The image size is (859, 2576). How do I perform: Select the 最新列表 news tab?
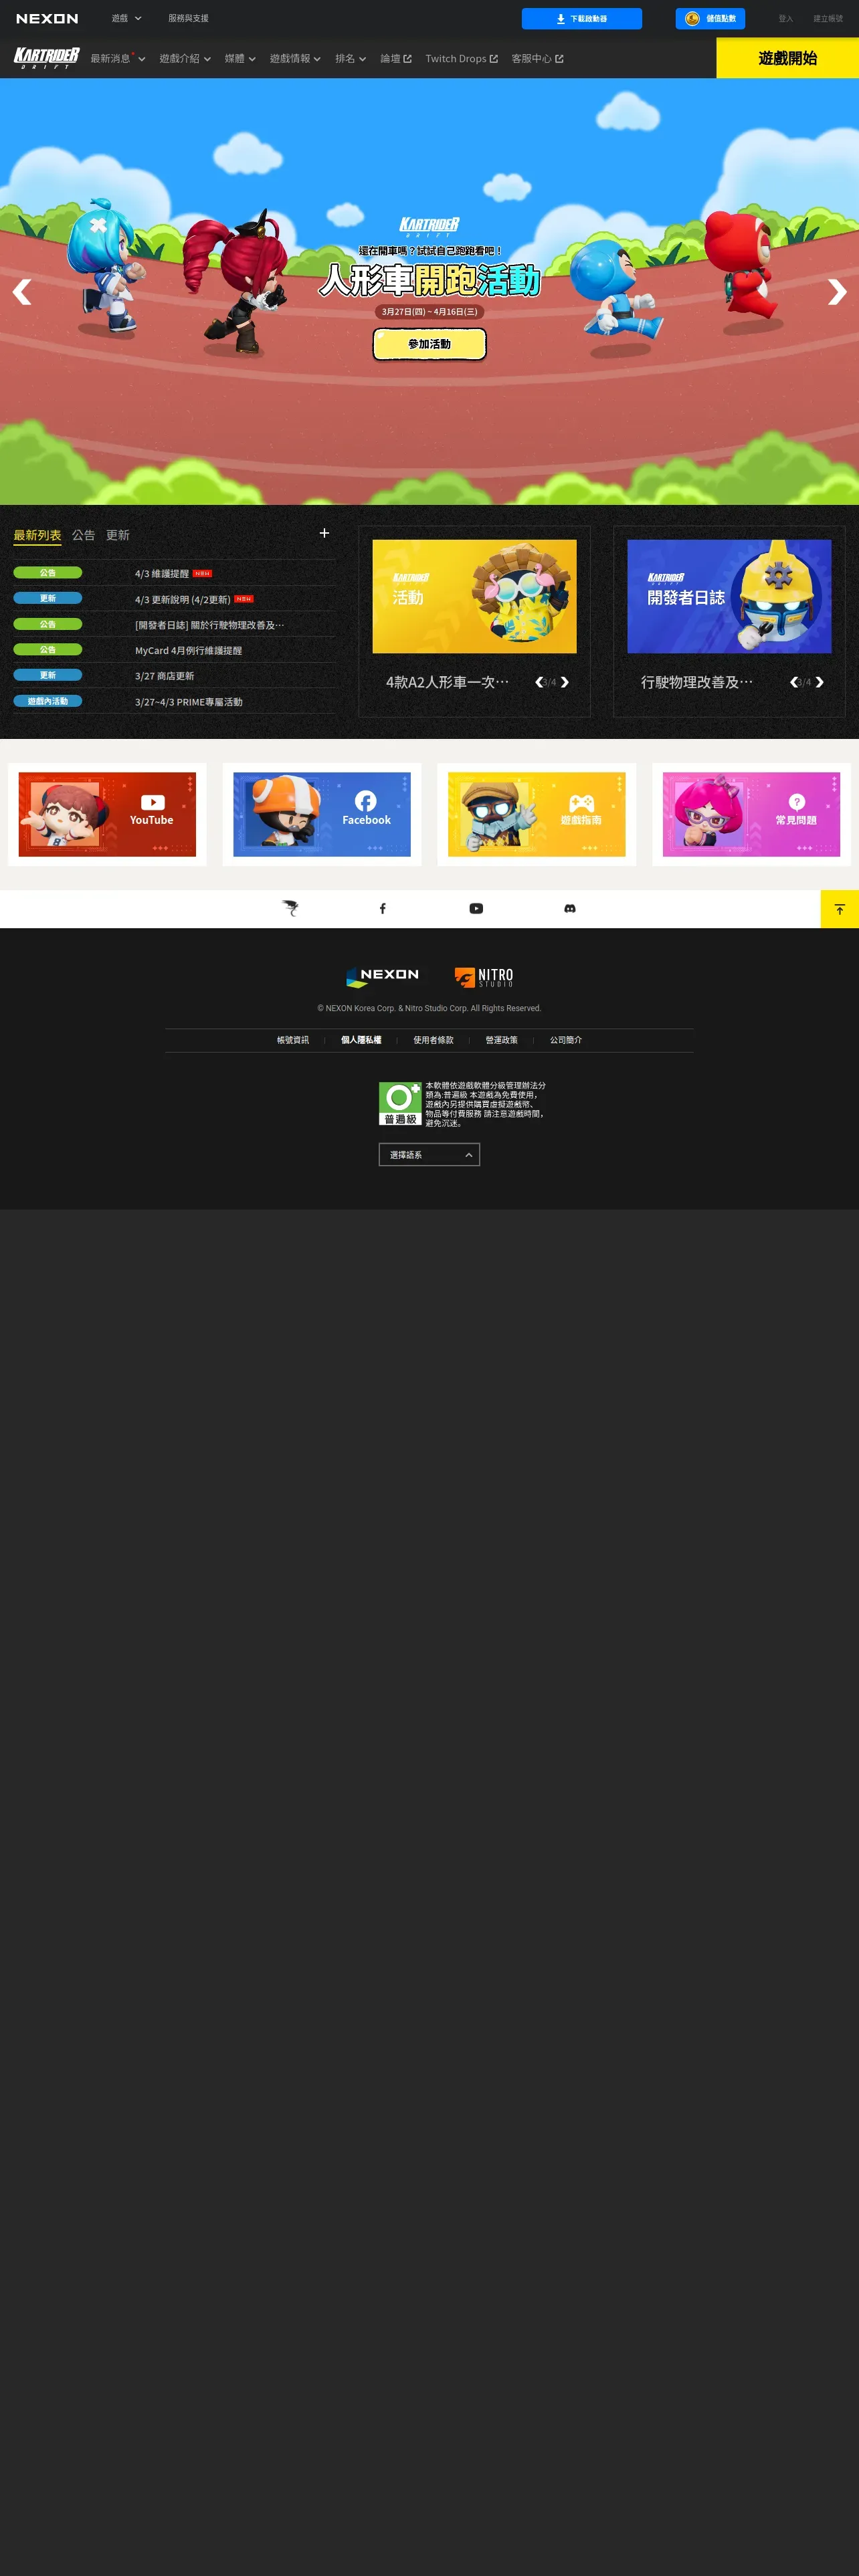37,535
